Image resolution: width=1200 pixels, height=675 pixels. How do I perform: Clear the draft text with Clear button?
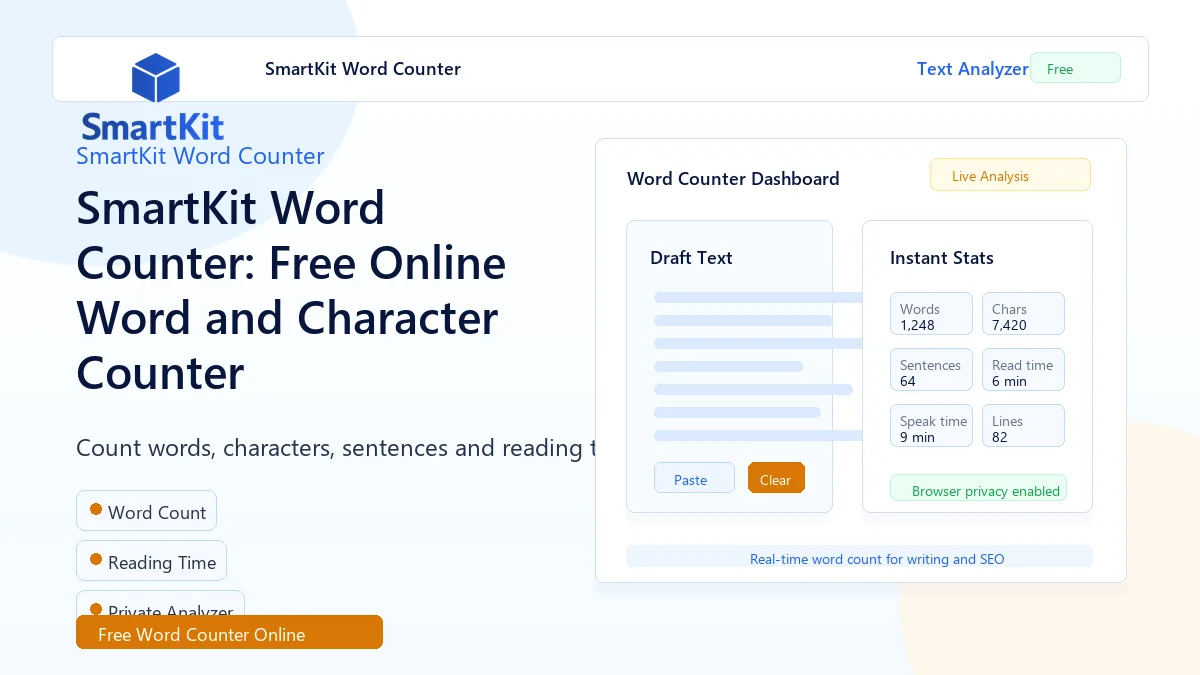[776, 478]
